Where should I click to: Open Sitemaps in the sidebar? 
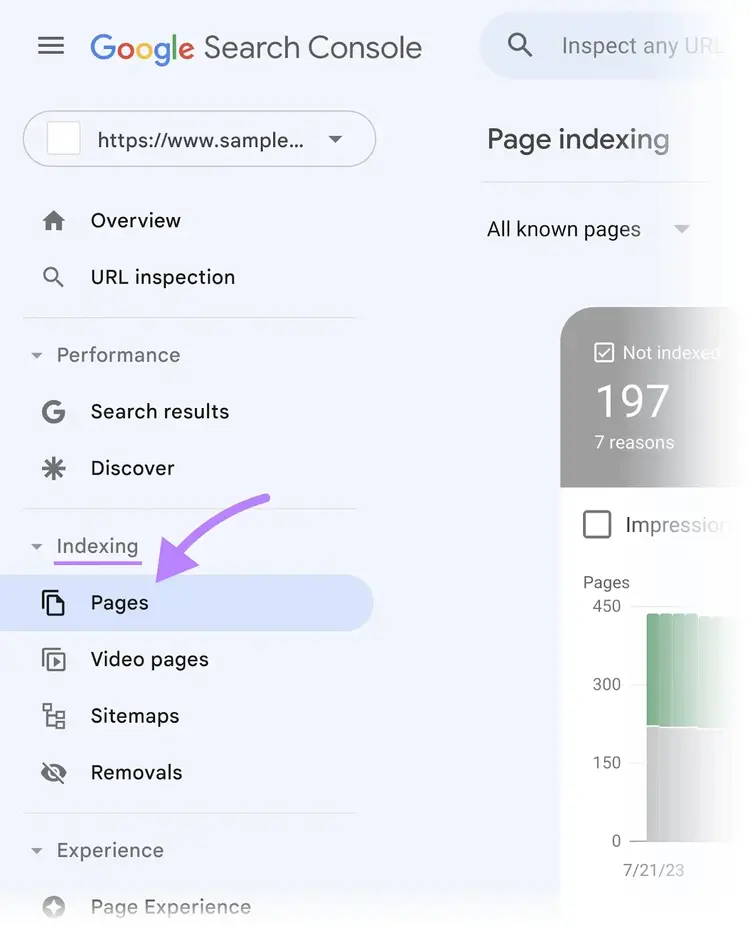135,716
